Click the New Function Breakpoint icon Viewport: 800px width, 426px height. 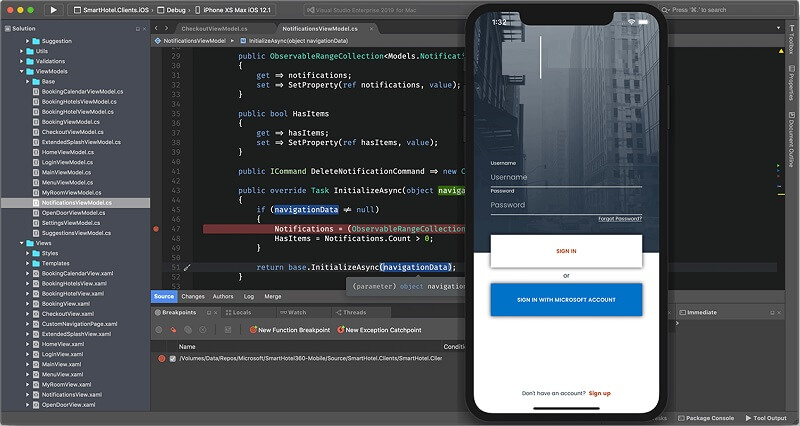[254, 330]
